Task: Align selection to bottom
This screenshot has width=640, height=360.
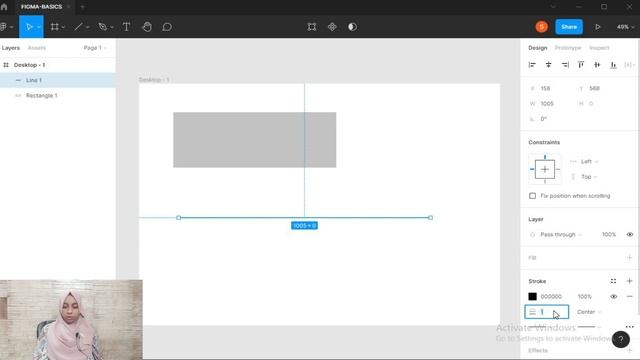Action: click(613, 65)
